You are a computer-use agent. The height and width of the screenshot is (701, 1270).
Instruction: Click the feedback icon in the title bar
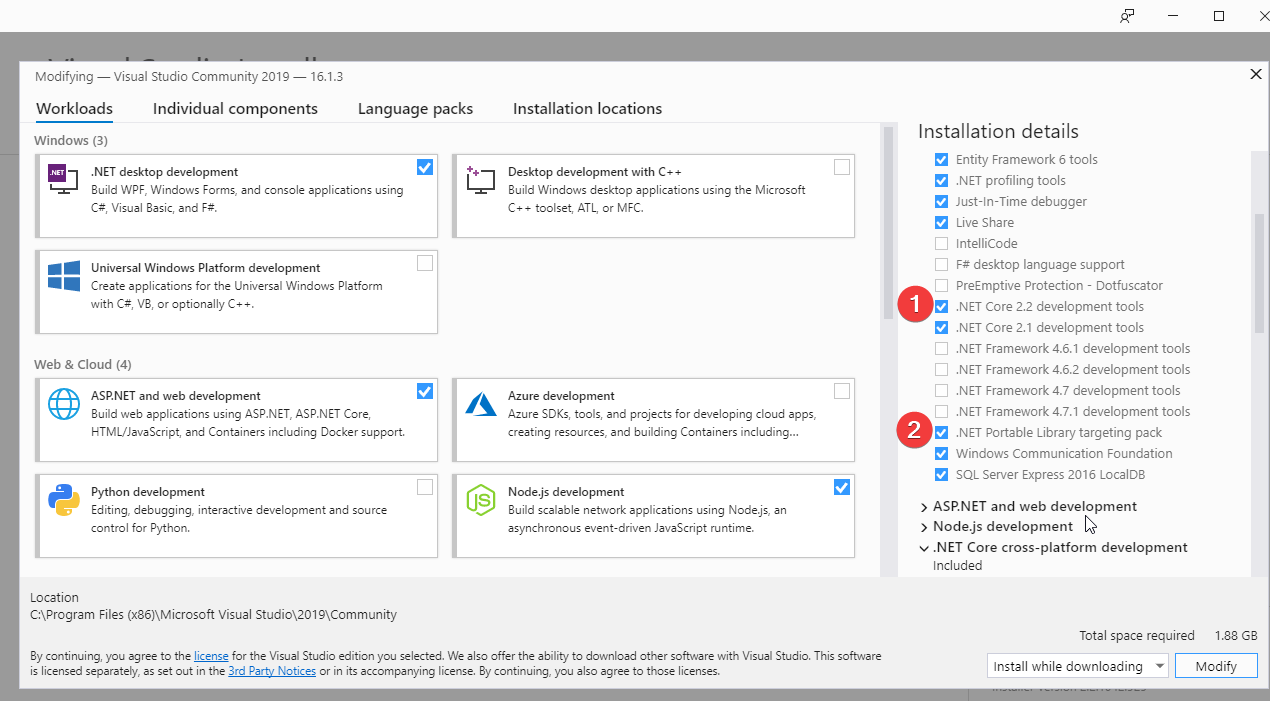click(x=1128, y=16)
